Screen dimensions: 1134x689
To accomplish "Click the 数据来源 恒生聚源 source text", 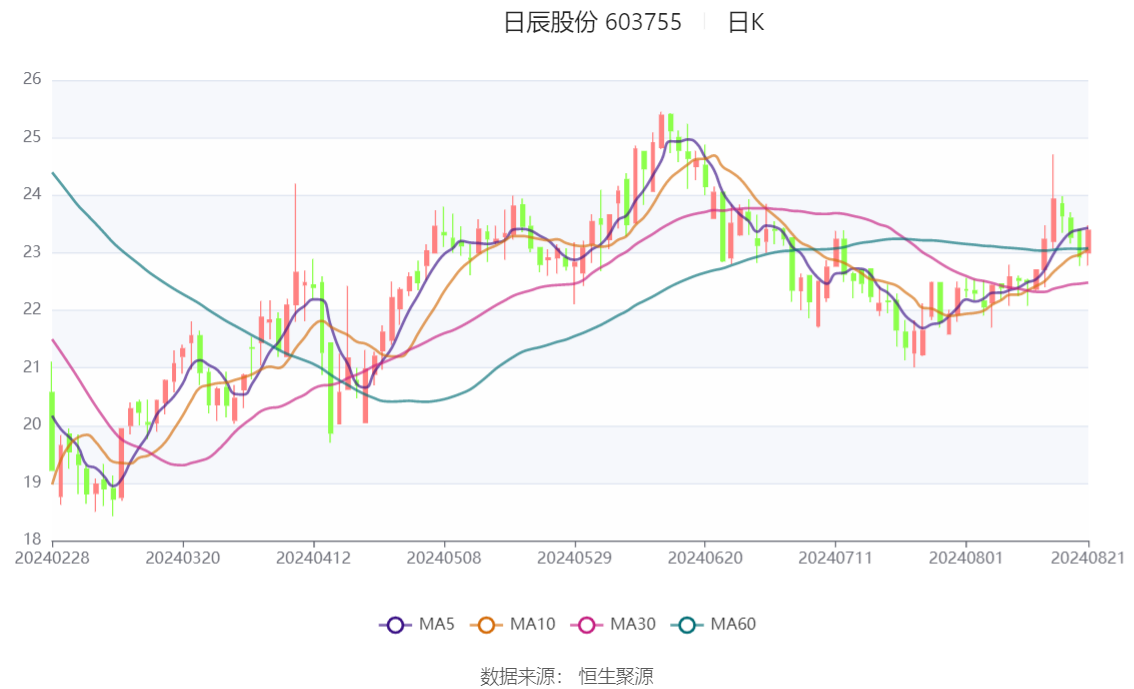I will 567,676.
